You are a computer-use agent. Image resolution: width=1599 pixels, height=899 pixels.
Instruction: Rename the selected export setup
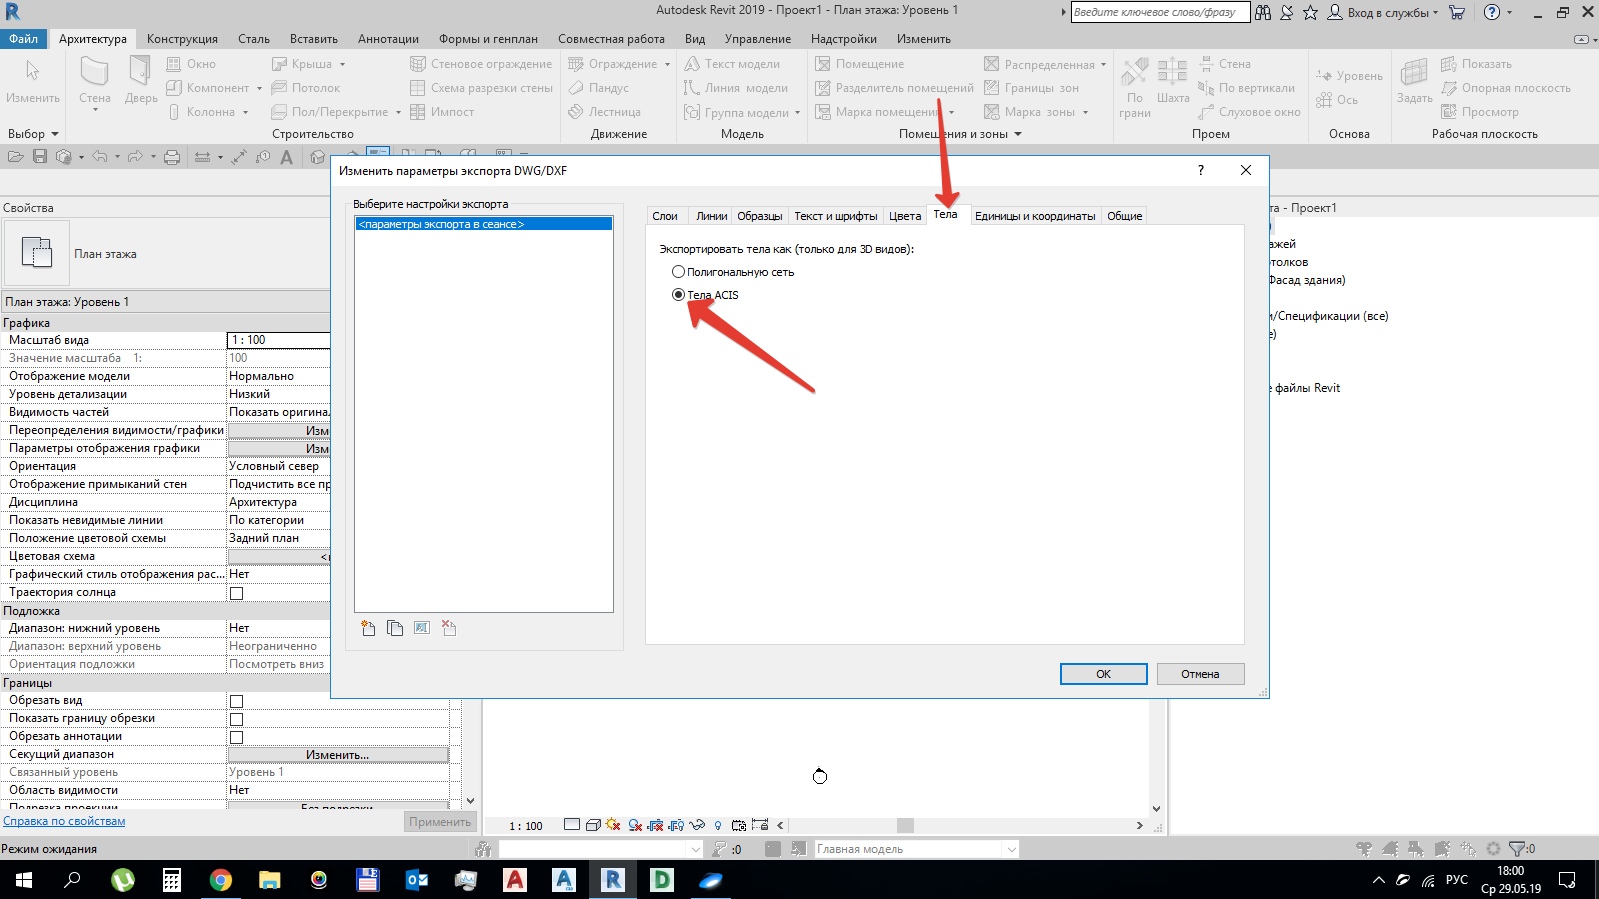(x=422, y=628)
